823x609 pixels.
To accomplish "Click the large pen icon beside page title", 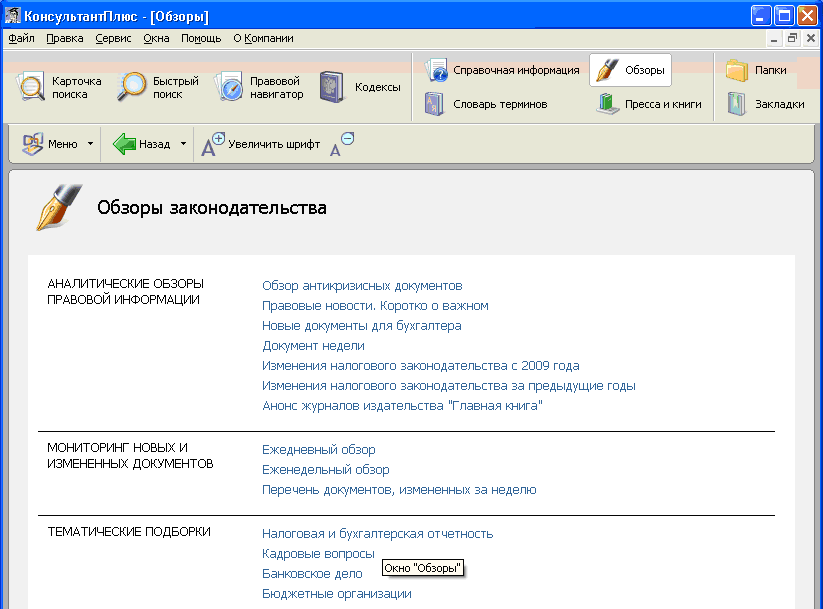I will click(x=59, y=207).
